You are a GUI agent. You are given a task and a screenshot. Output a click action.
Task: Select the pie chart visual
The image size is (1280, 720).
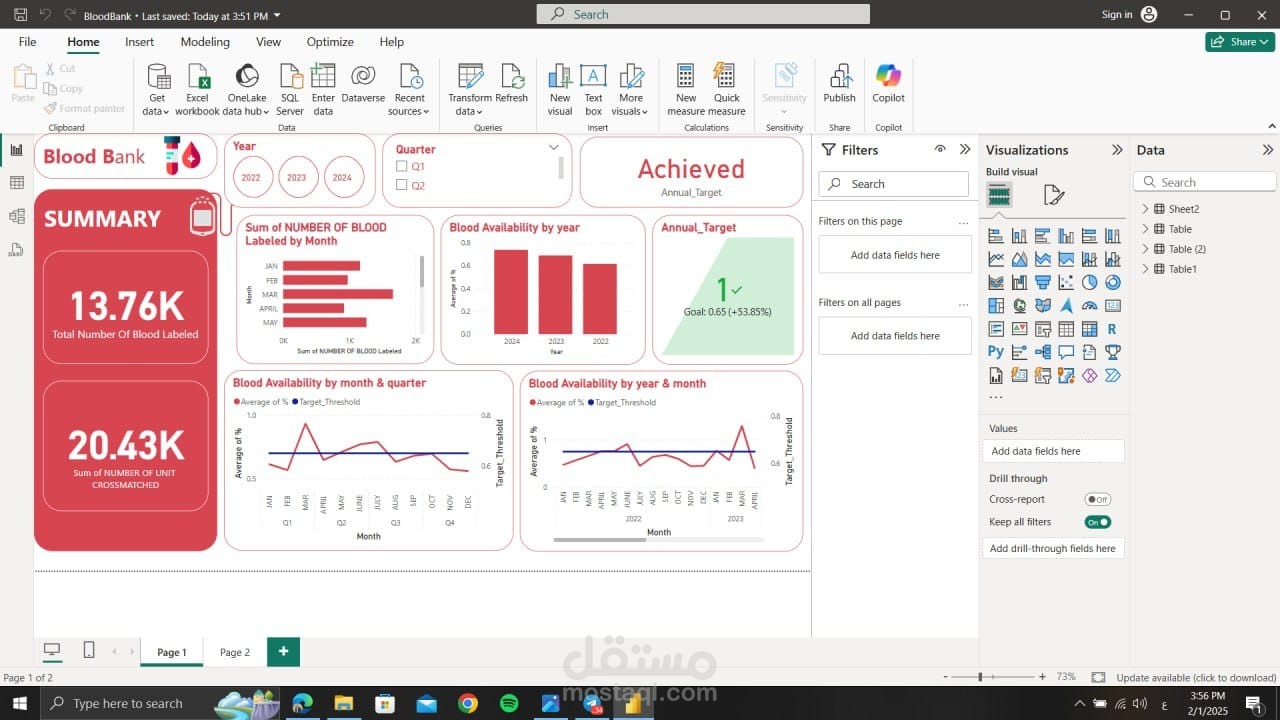[x=1089, y=282]
